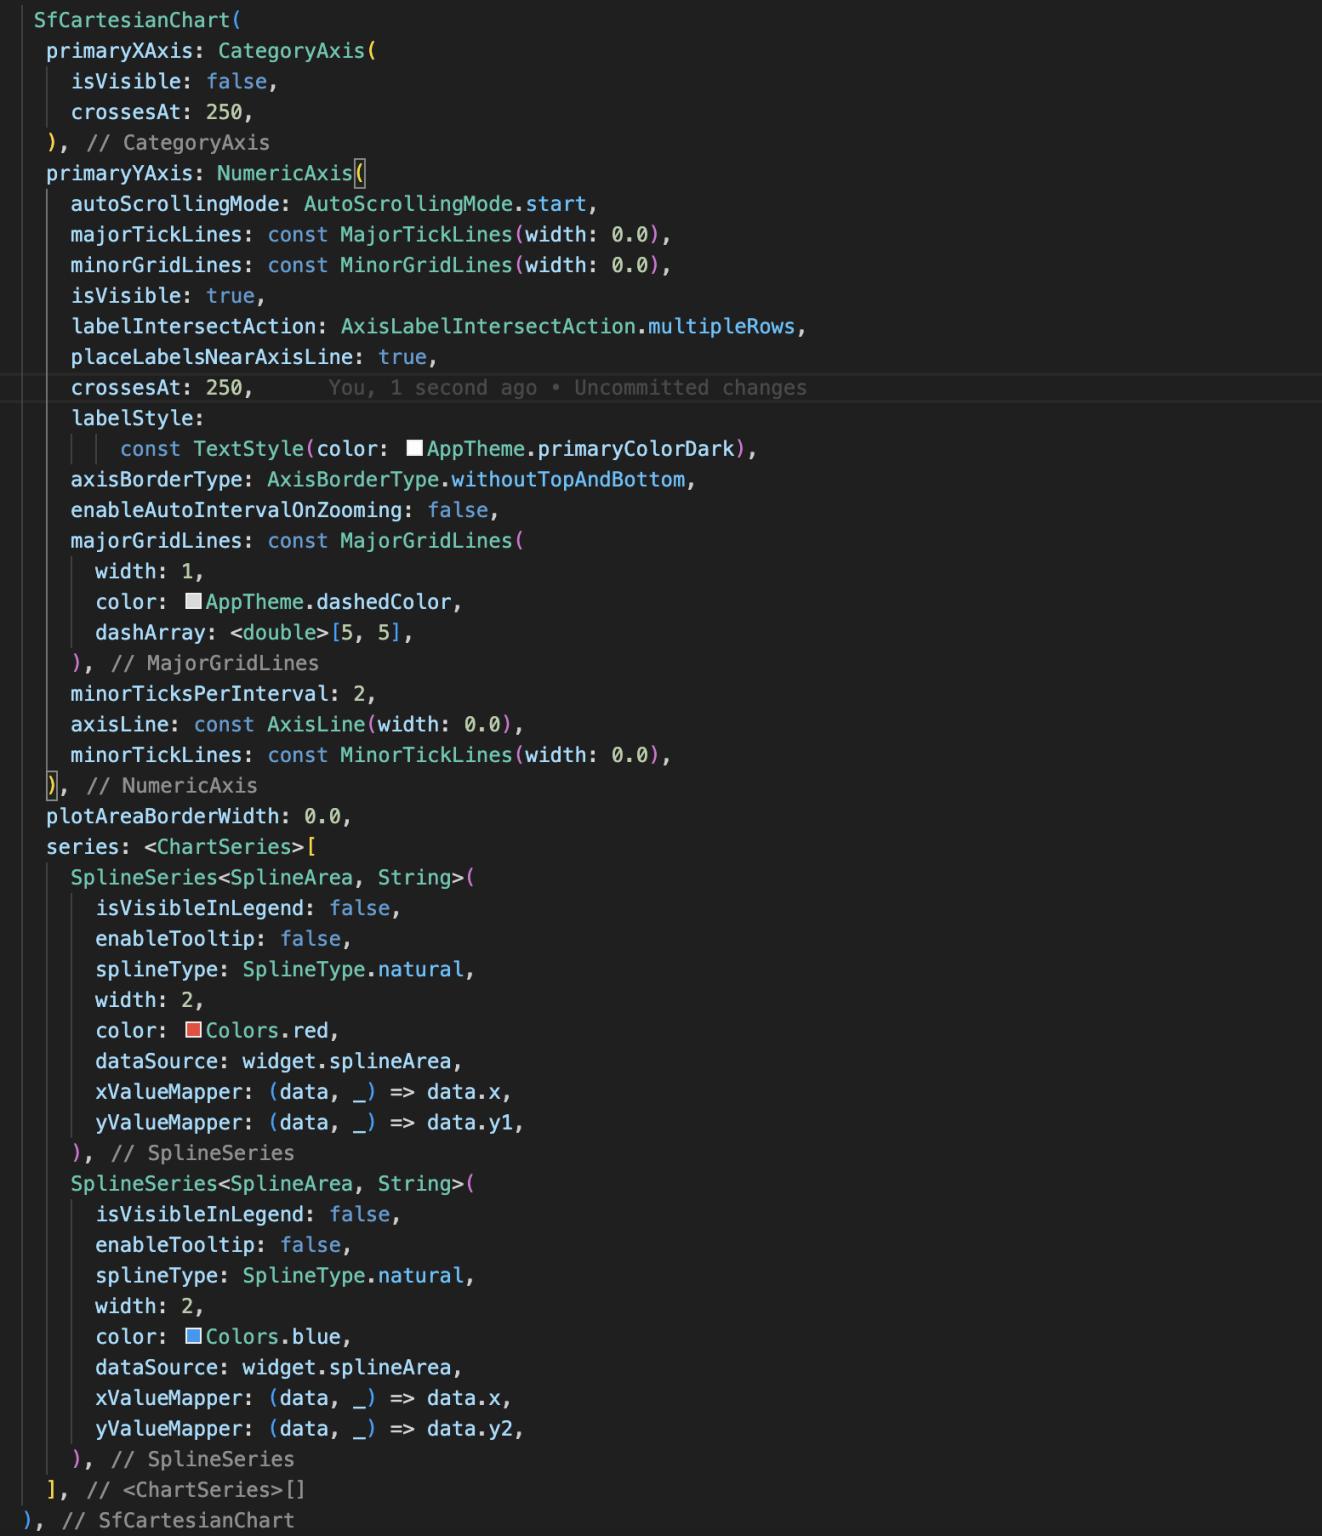Click 'data.y2' in yValueMapper
1322x1536 pixels.
click(x=470, y=1428)
